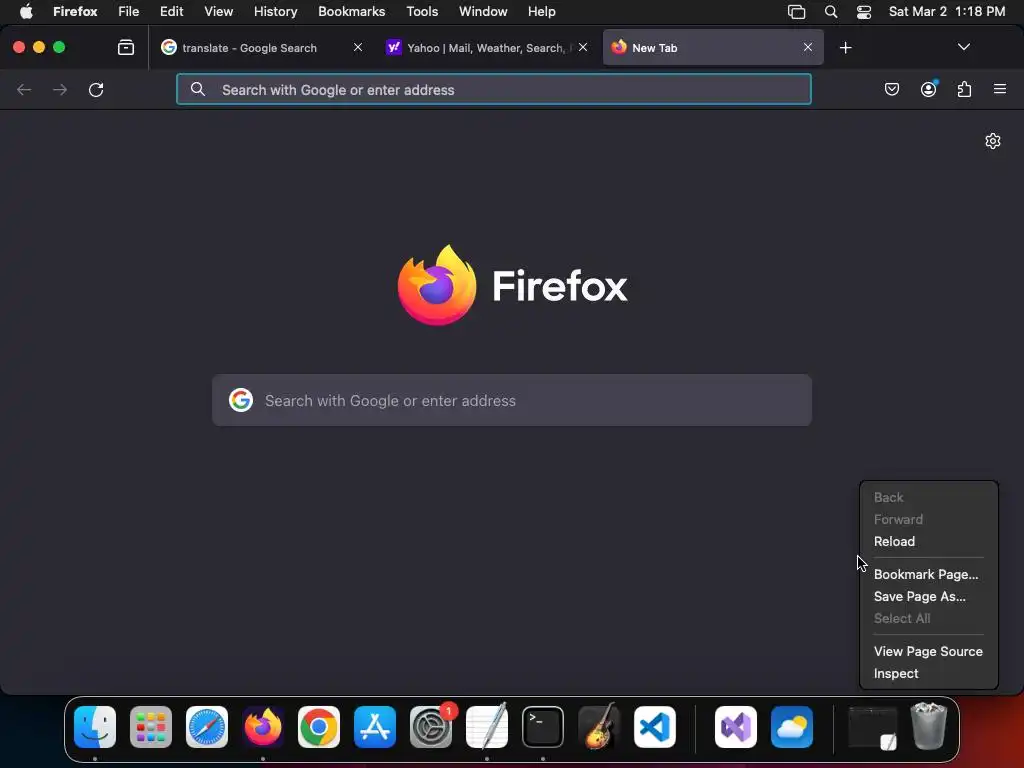Choose Bookmark Page in context menu
The width and height of the screenshot is (1024, 768).
pyautogui.click(x=926, y=575)
